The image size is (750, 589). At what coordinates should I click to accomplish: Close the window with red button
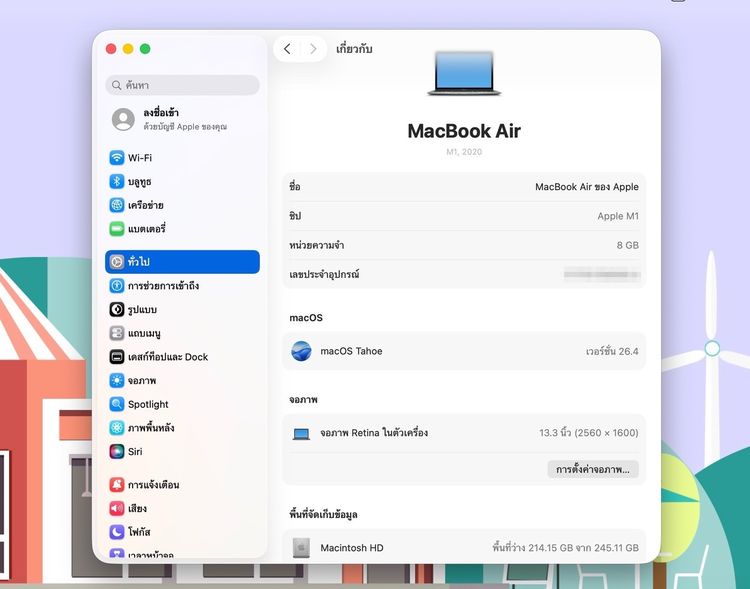[111, 49]
